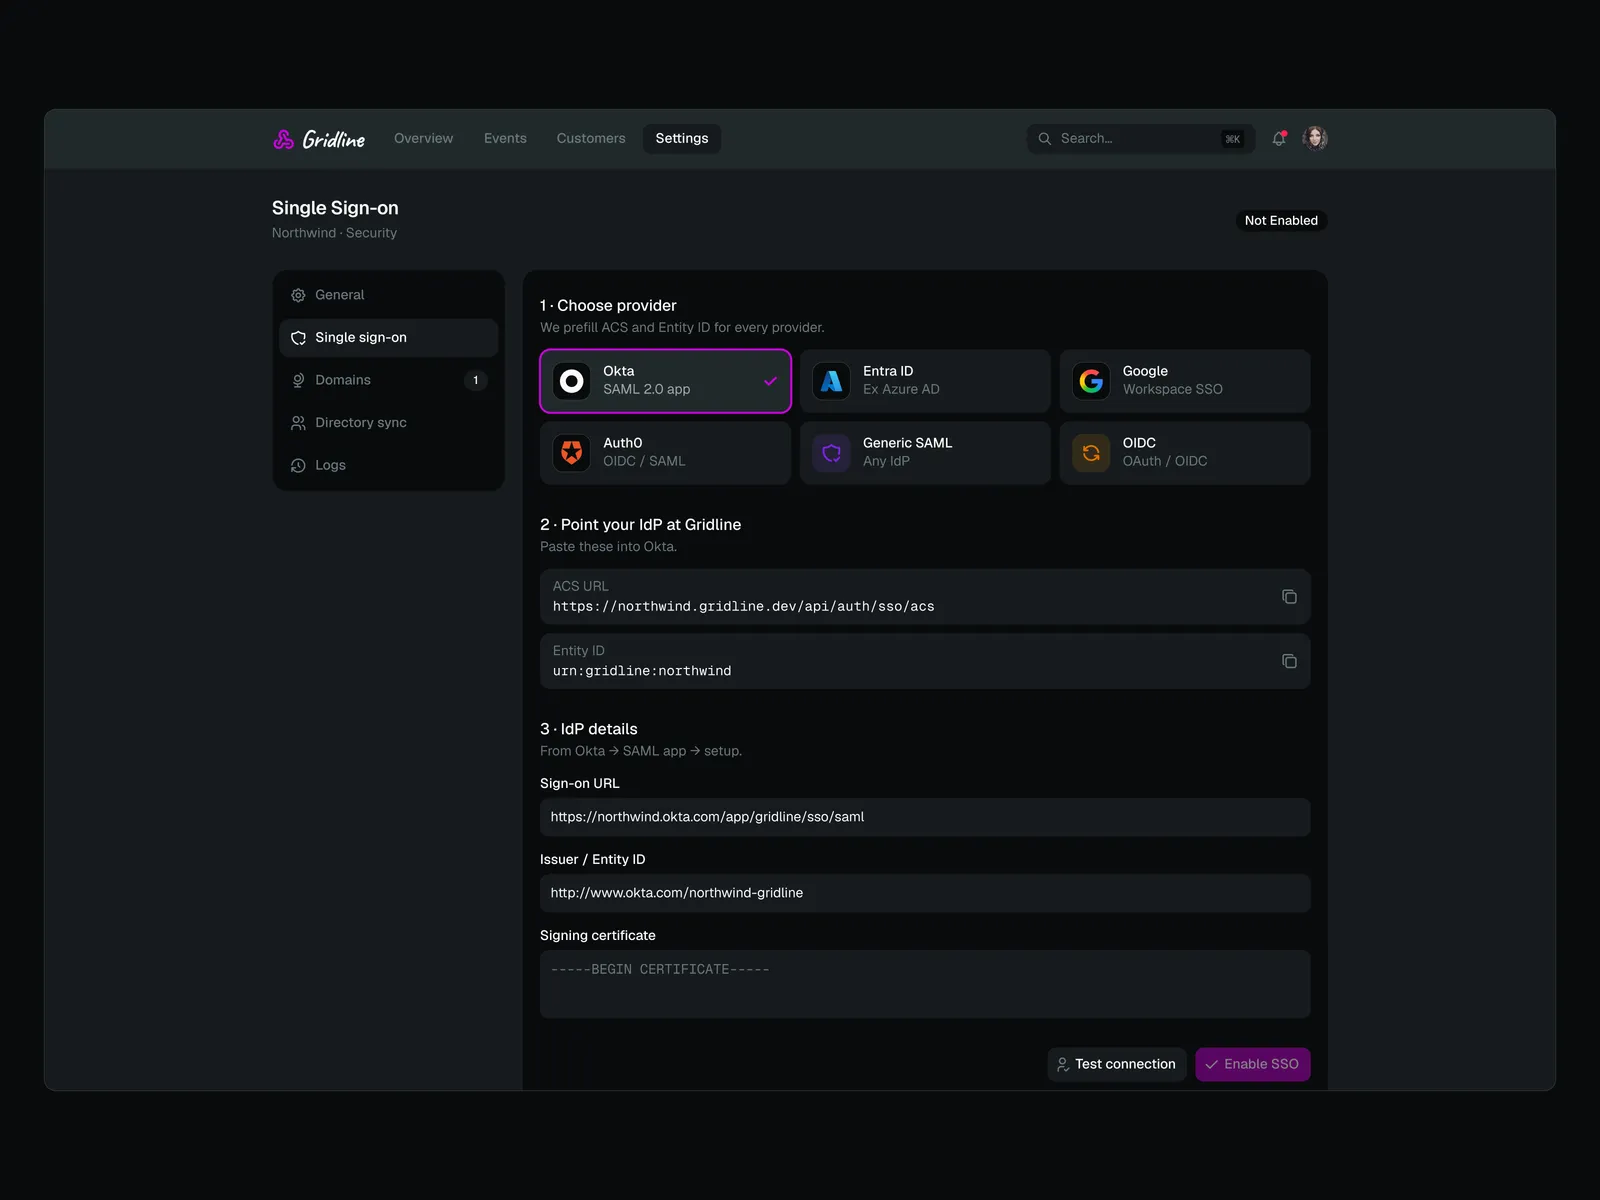
Task: Click the Single sign-on shield icon
Action: [x=298, y=338]
